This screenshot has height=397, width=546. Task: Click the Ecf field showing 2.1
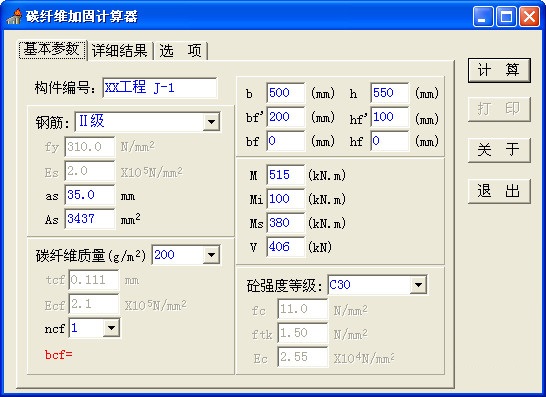(94, 304)
